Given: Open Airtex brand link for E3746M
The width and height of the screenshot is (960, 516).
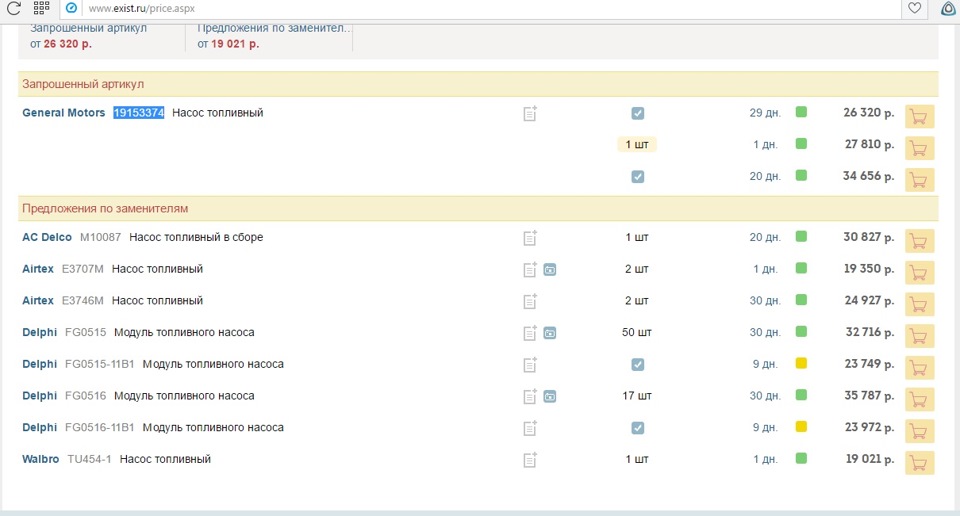Looking at the screenshot, I should click(x=38, y=301).
